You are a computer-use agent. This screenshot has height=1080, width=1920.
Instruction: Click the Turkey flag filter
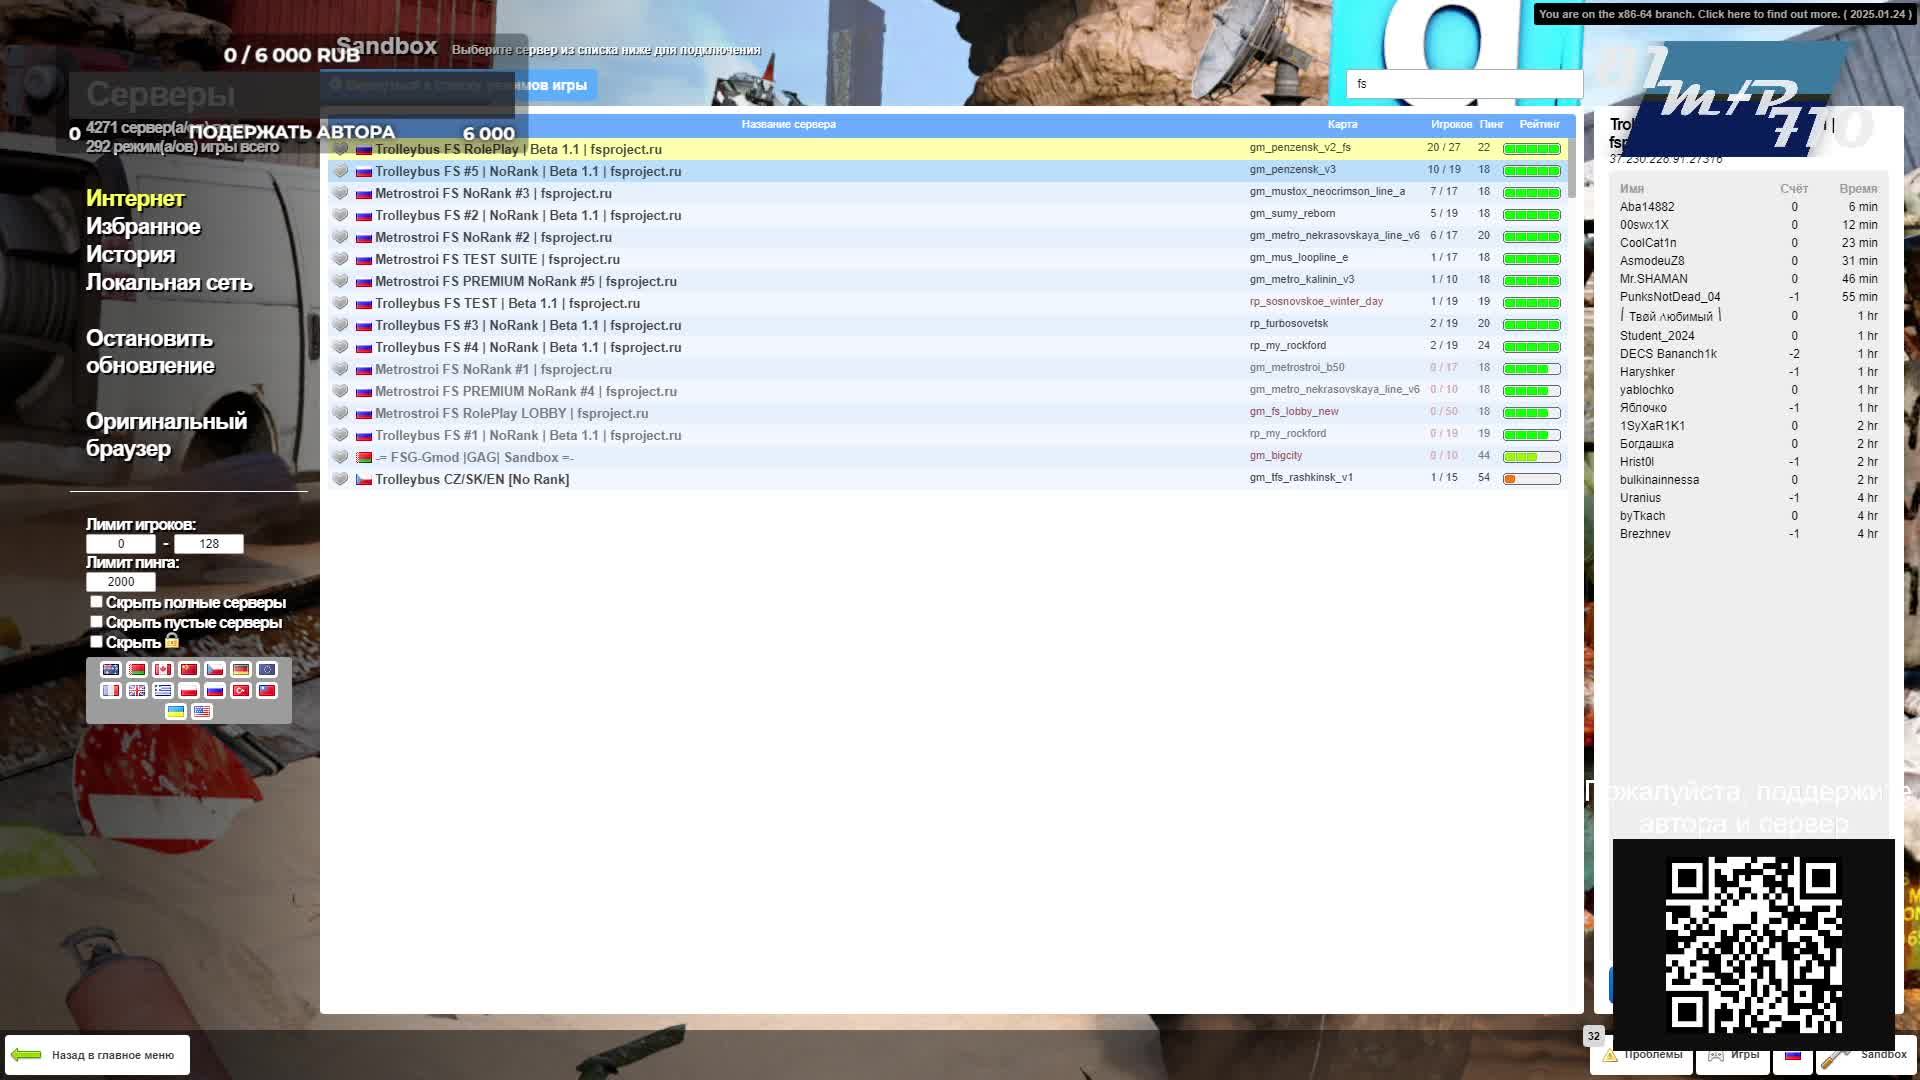(241, 691)
